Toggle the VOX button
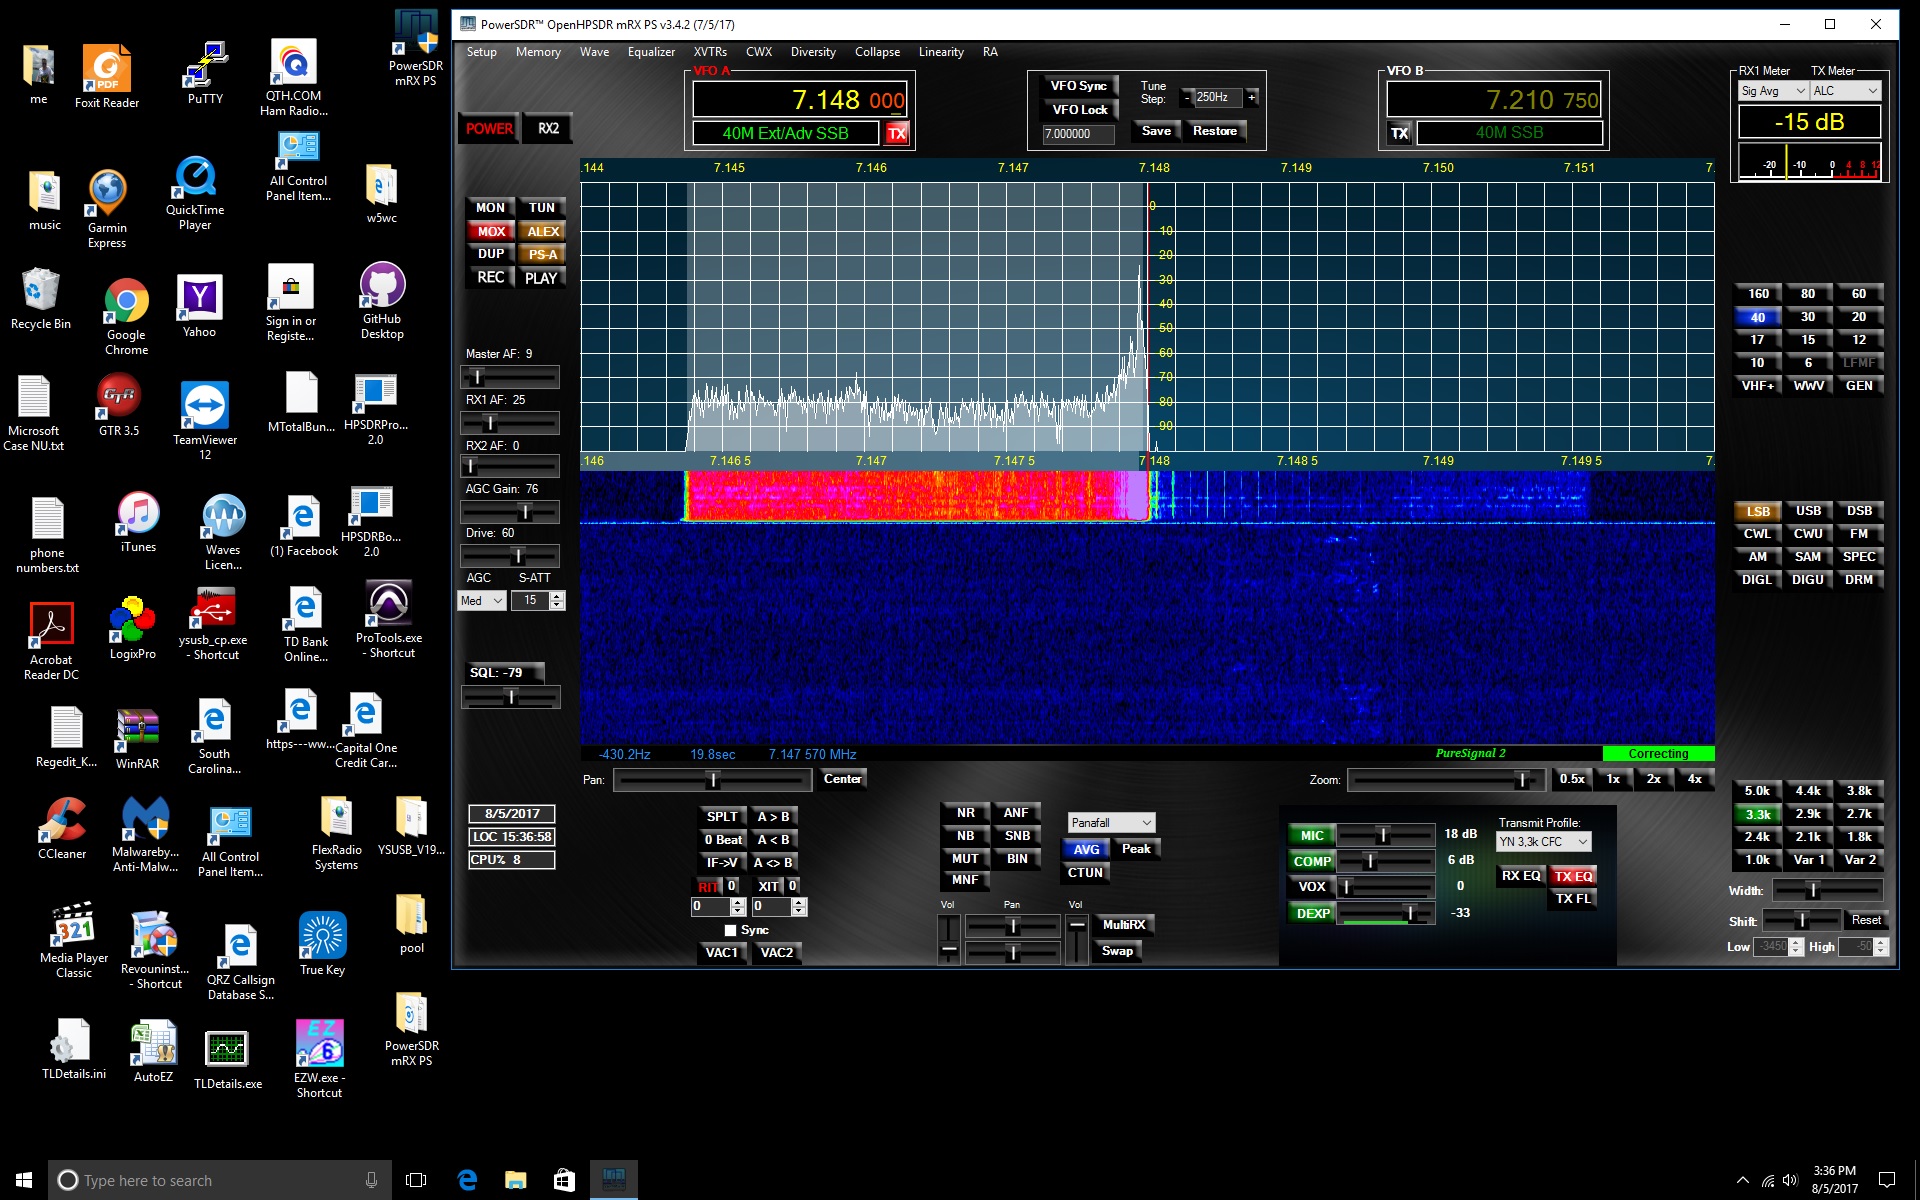Viewport: 1920px width, 1200px height. tap(1311, 886)
